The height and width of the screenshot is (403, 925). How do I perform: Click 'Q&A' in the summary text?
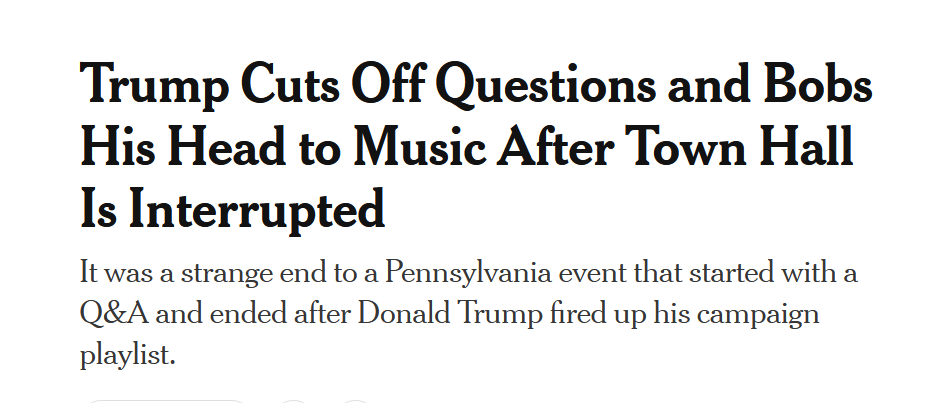click(114, 314)
